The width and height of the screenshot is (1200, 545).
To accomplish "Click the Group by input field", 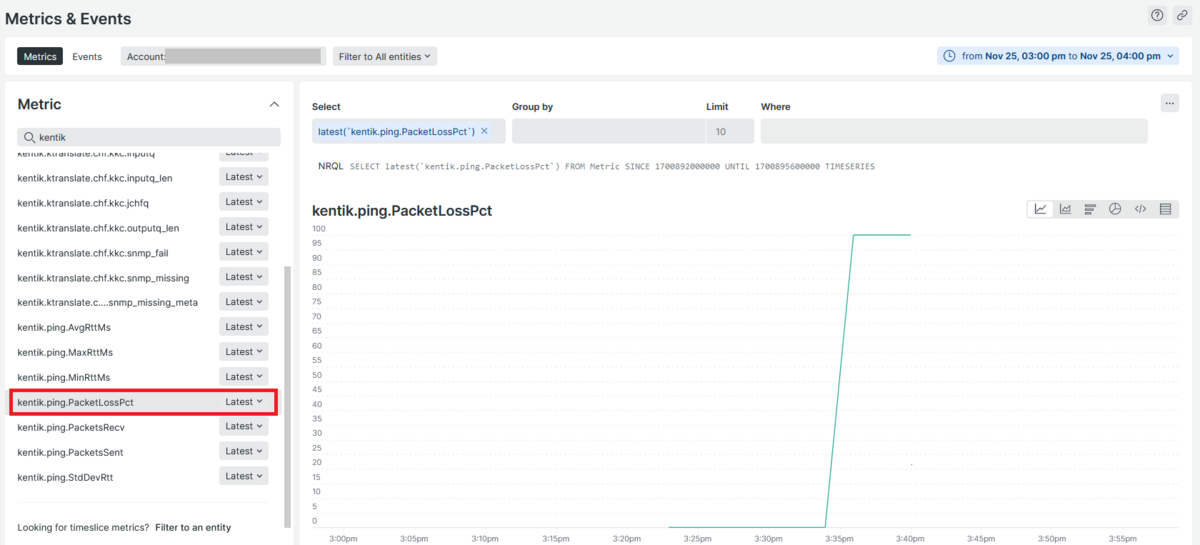I will point(608,131).
